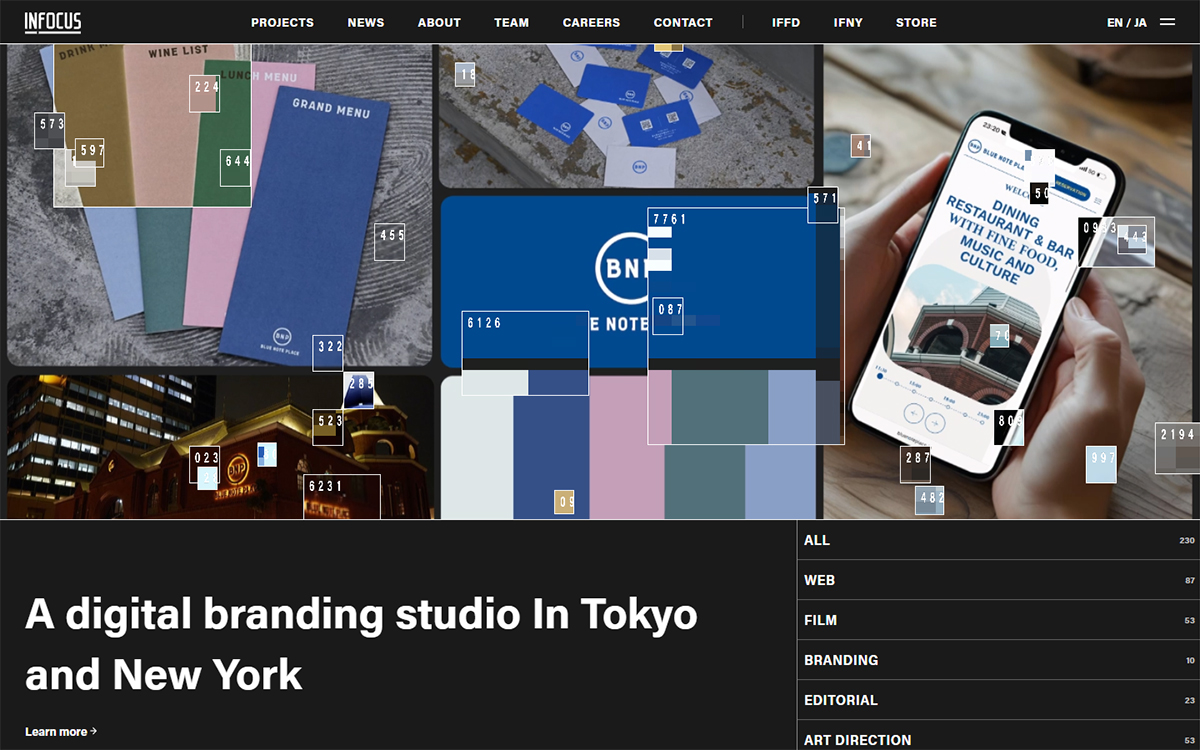The width and height of the screenshot is (1200, 750).
Task: Go to the NEWS page
Action: point(365,22)
